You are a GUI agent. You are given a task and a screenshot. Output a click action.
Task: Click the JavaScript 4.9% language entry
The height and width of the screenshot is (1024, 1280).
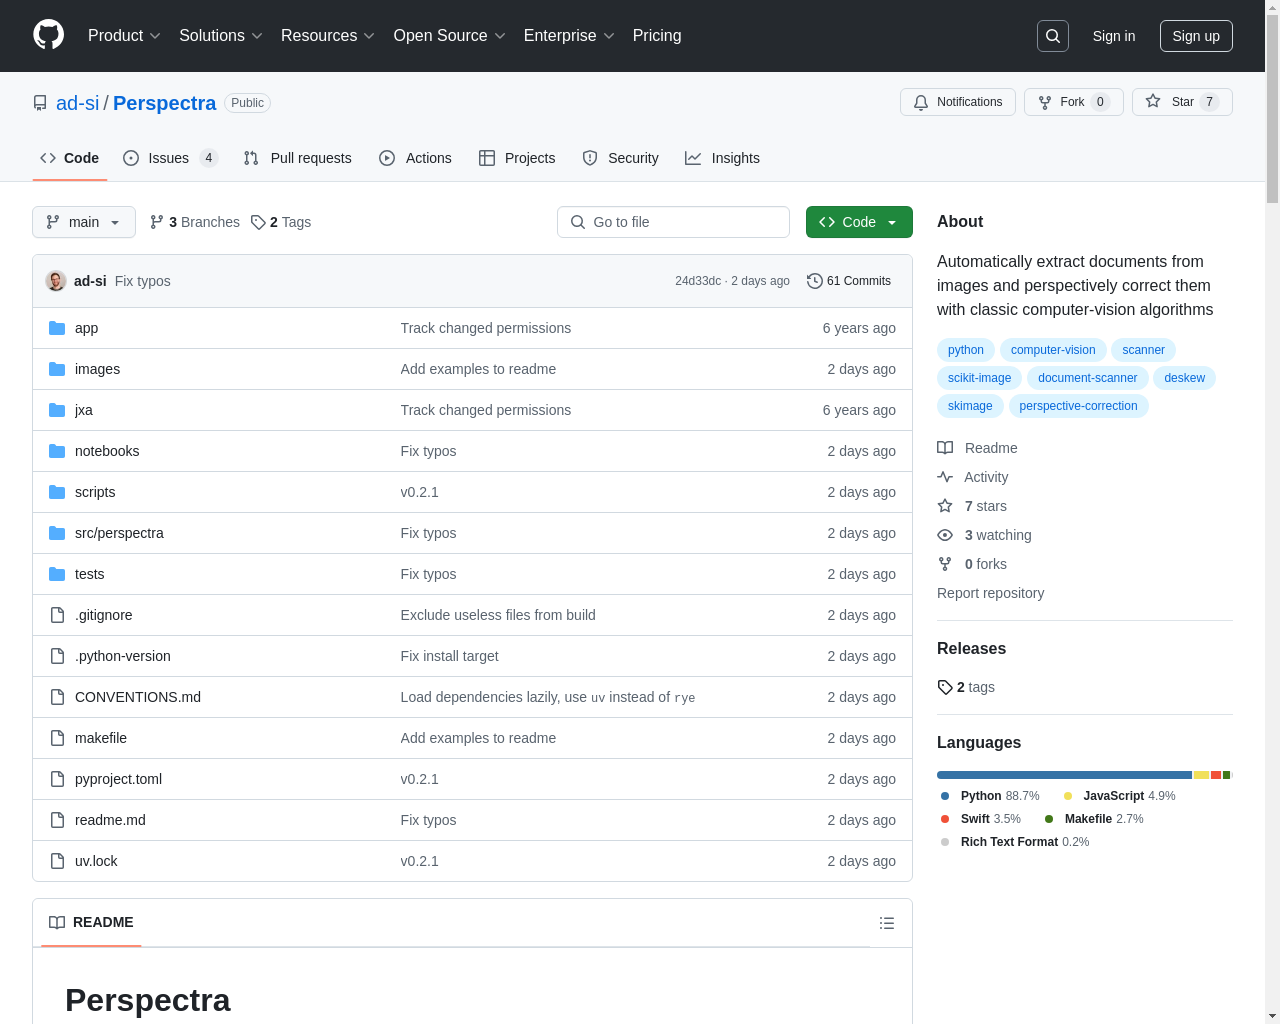1119,796
